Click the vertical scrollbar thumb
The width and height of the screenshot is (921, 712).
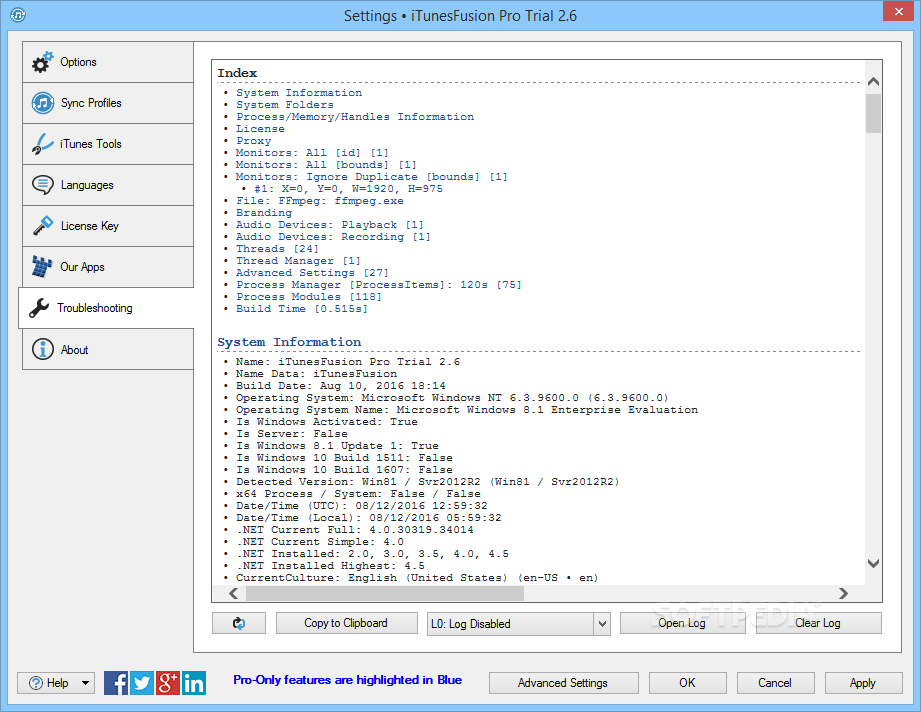(873, 113)
